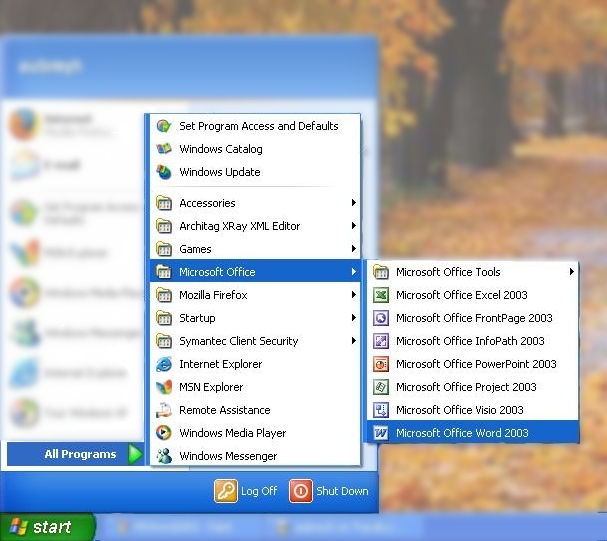Click the Windows Catalog icon
The image size is (607, 541).
coord(164,149)
